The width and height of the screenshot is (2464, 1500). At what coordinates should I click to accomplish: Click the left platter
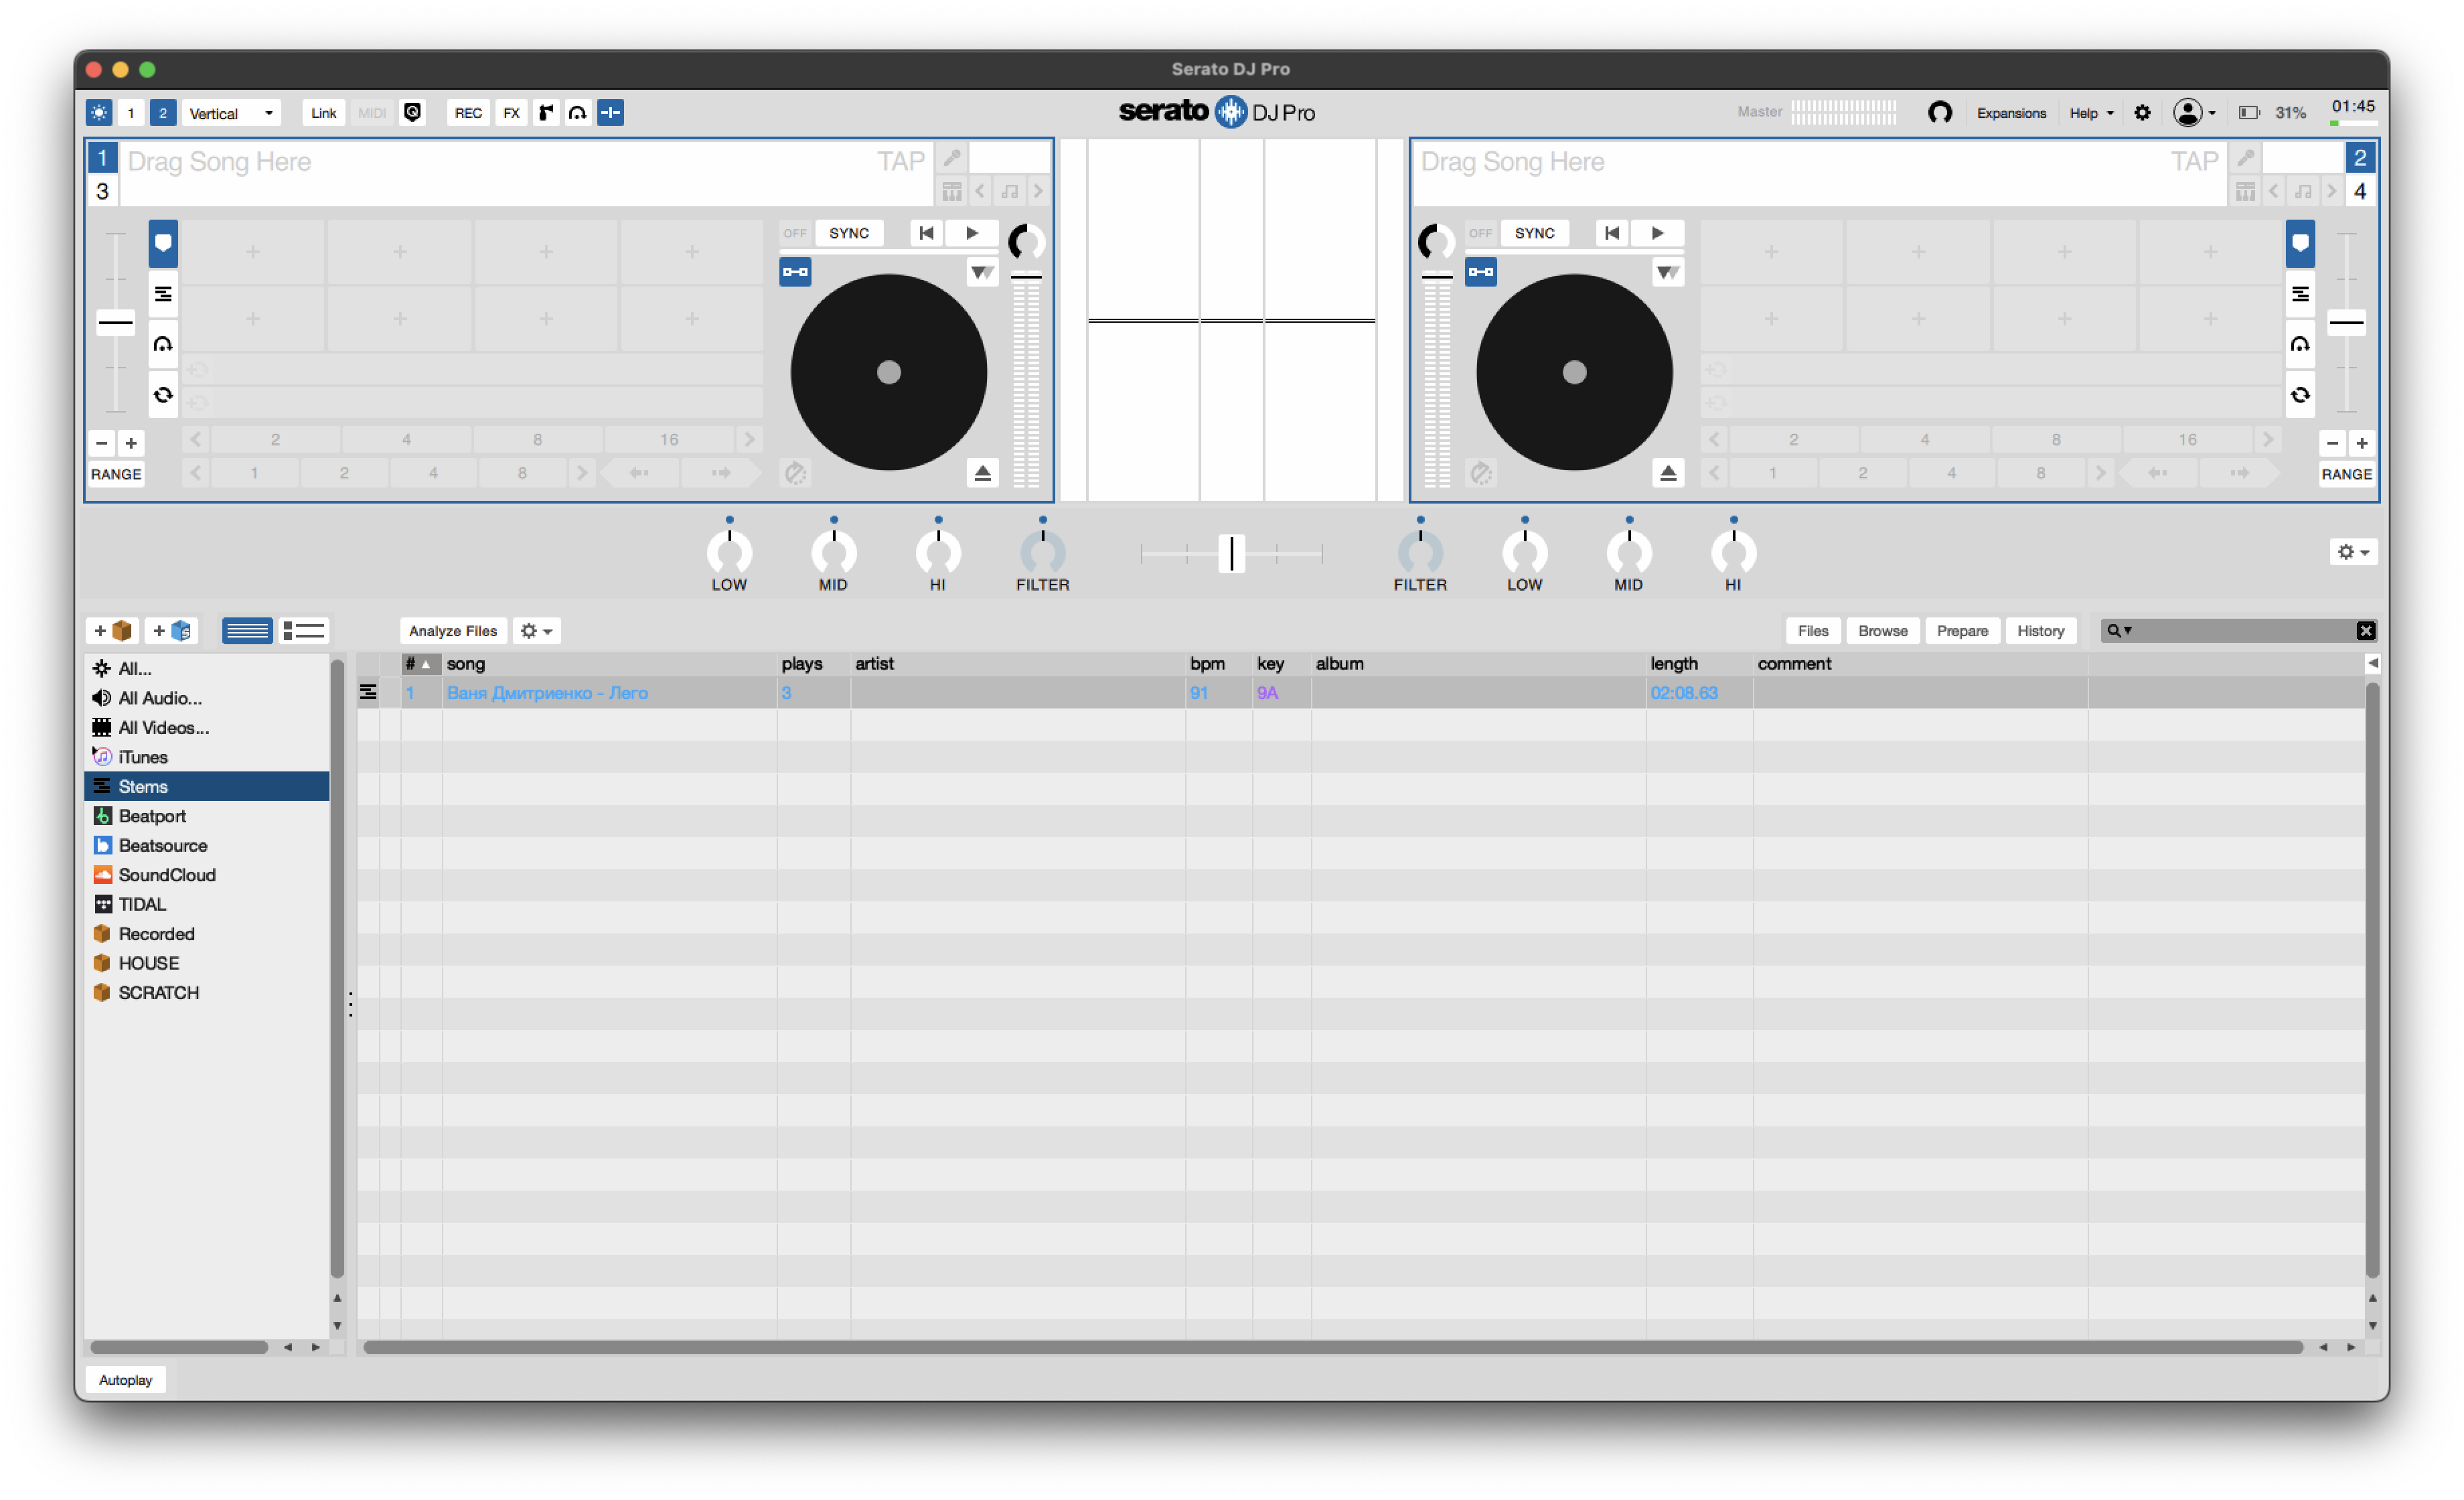pyautogui.click(x=889, y=372)
